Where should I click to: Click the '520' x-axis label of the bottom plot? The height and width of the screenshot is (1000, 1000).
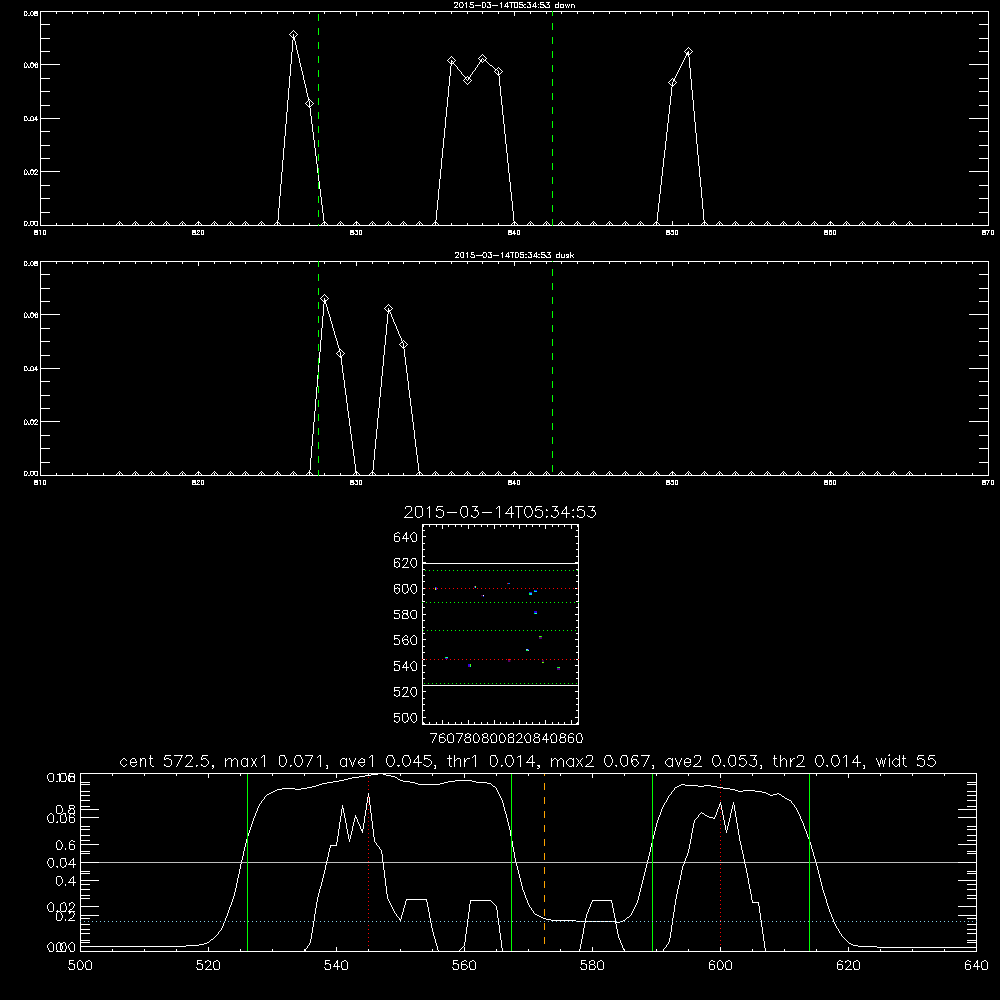click(x=208, y=966)
